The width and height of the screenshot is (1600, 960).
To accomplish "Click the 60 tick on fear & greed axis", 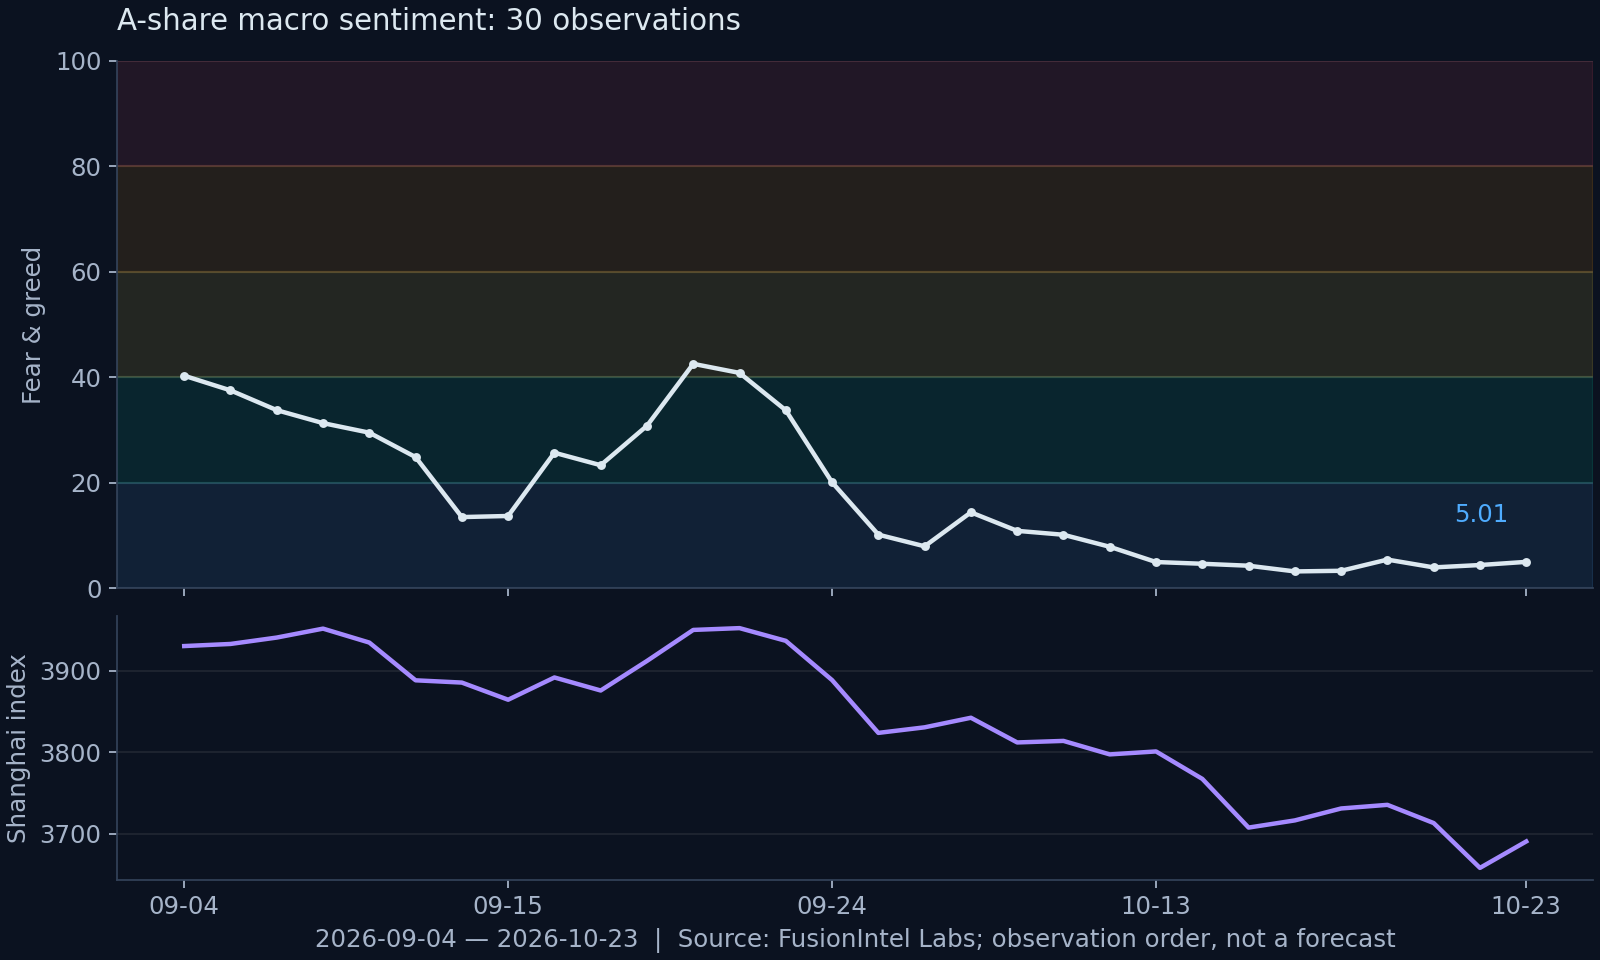I will click(x=87, y=272).
